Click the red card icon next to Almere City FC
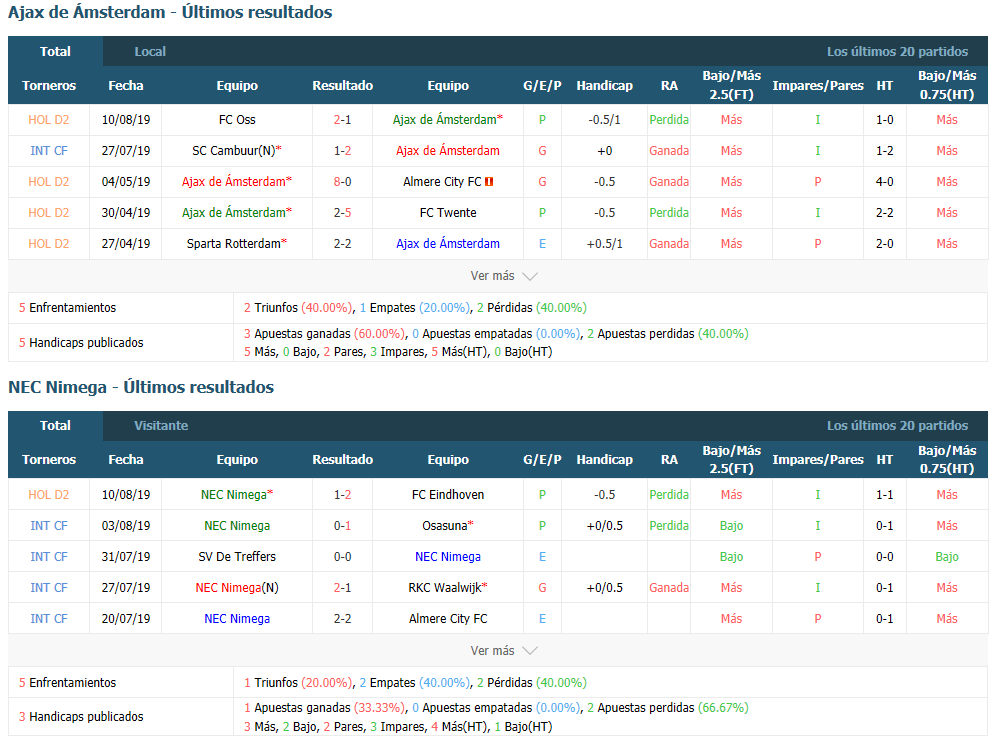Screen dimensions: 1000x742 coord(489,182)
